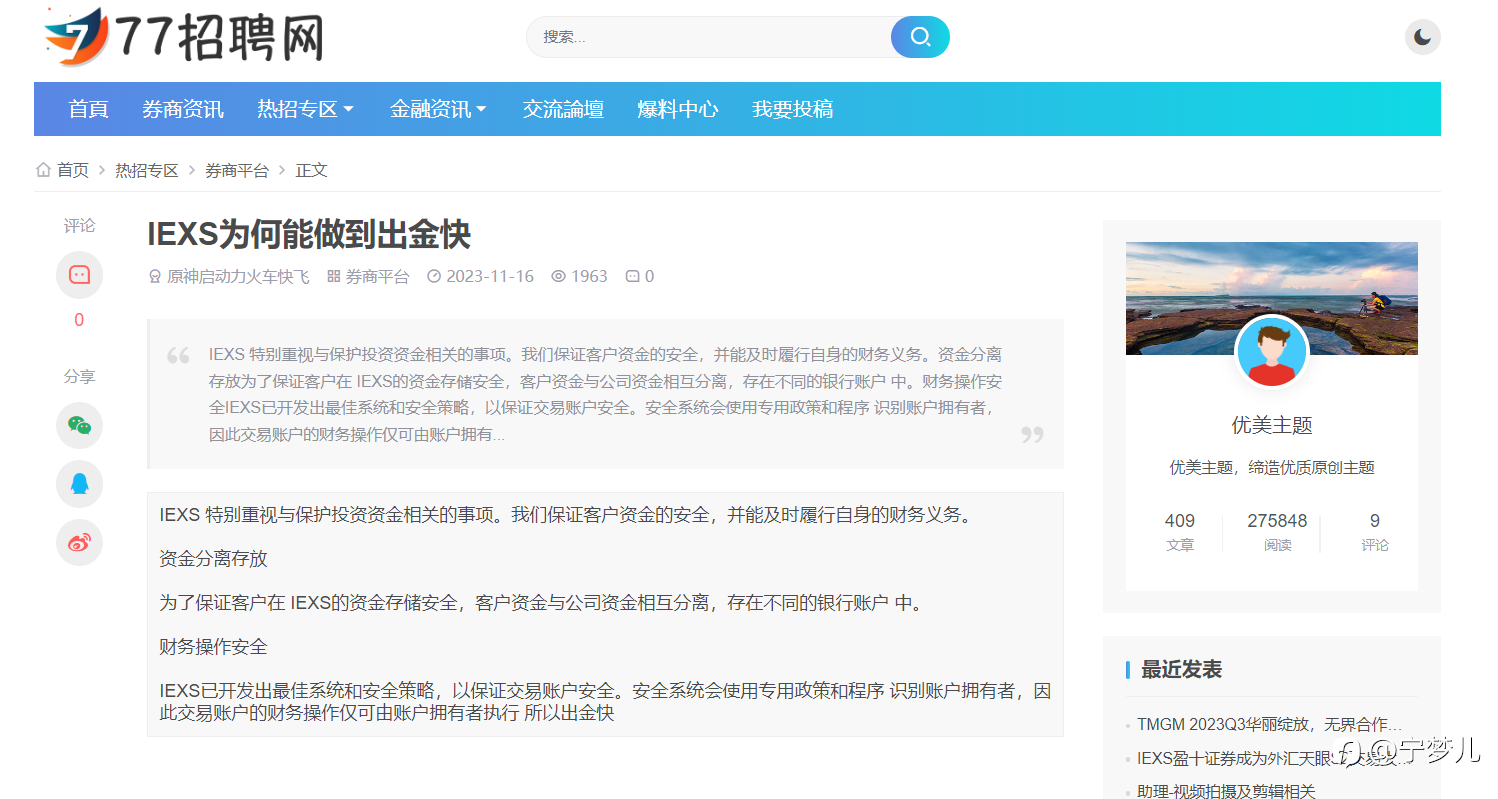Image resolution: width=1498 pixels, height=799 pixels.
Task: Open 优美主题 author name
Action: (1272, 425)
